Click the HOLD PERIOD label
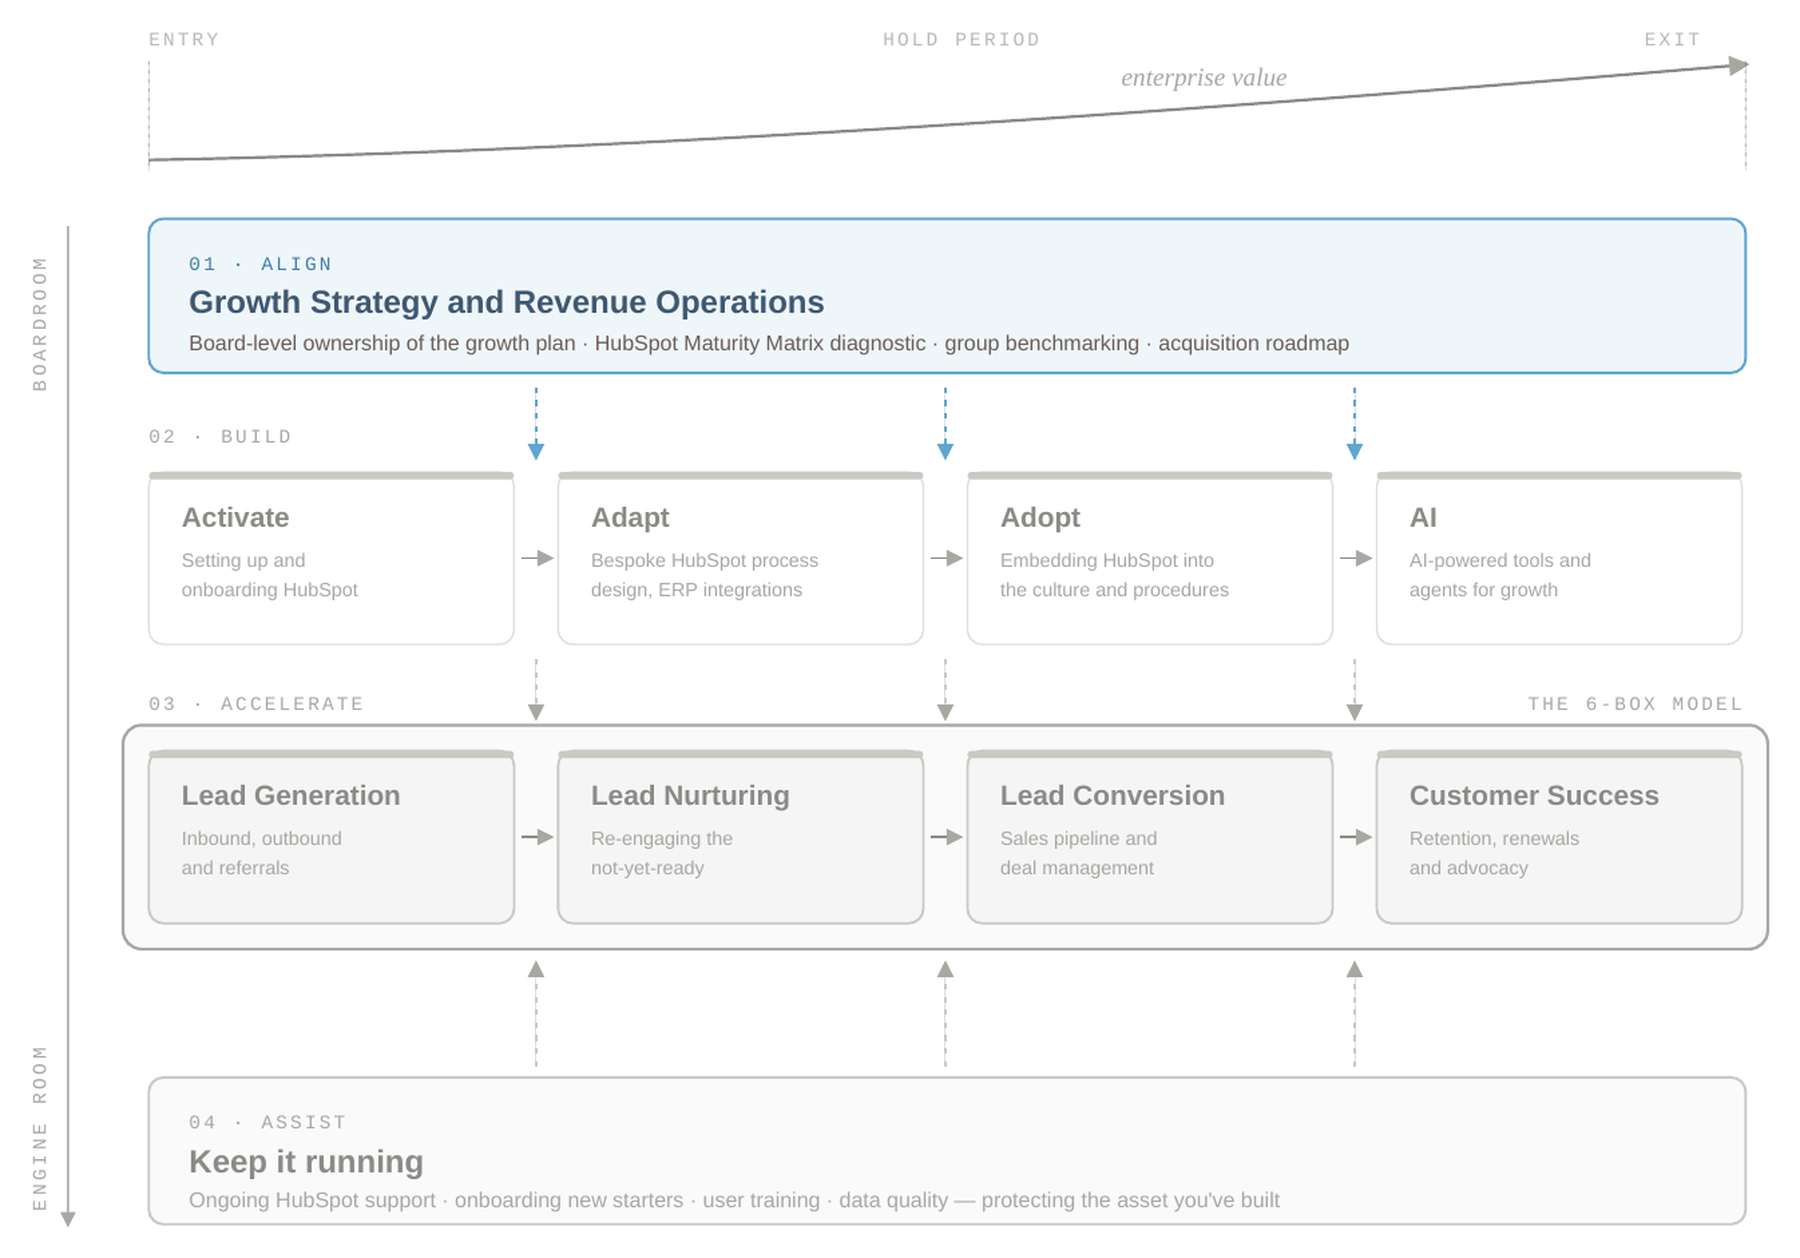The height and width of the screenshot is (1258, 1800). (x=961, y=40)
